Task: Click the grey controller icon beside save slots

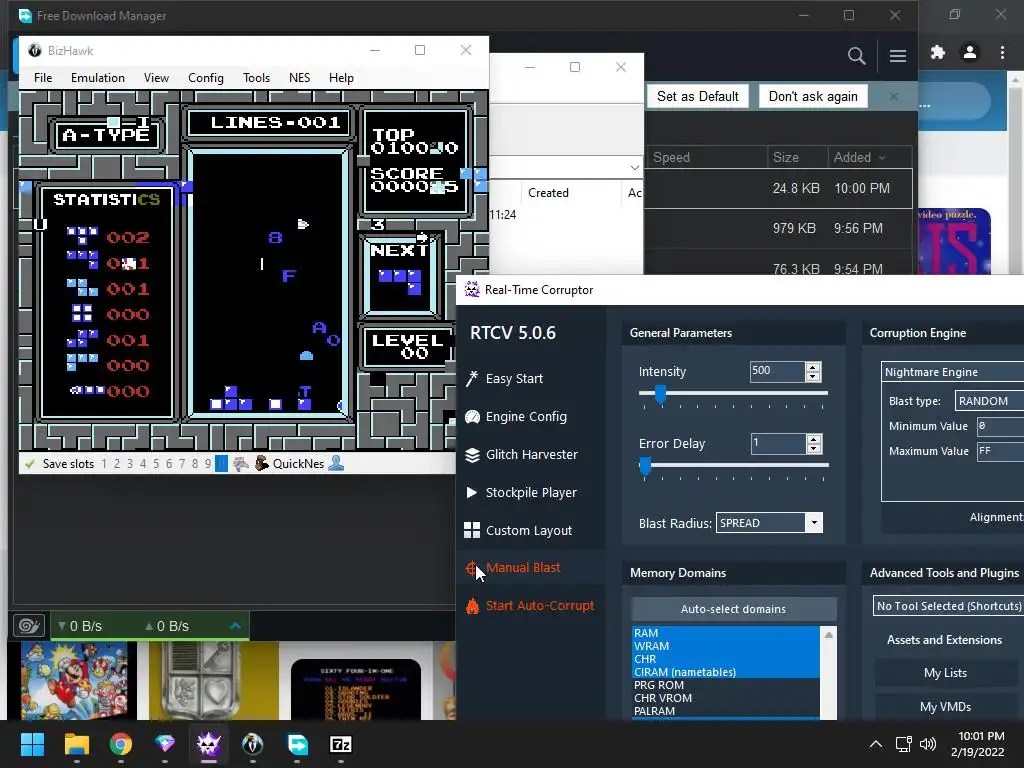Action: 241,464
